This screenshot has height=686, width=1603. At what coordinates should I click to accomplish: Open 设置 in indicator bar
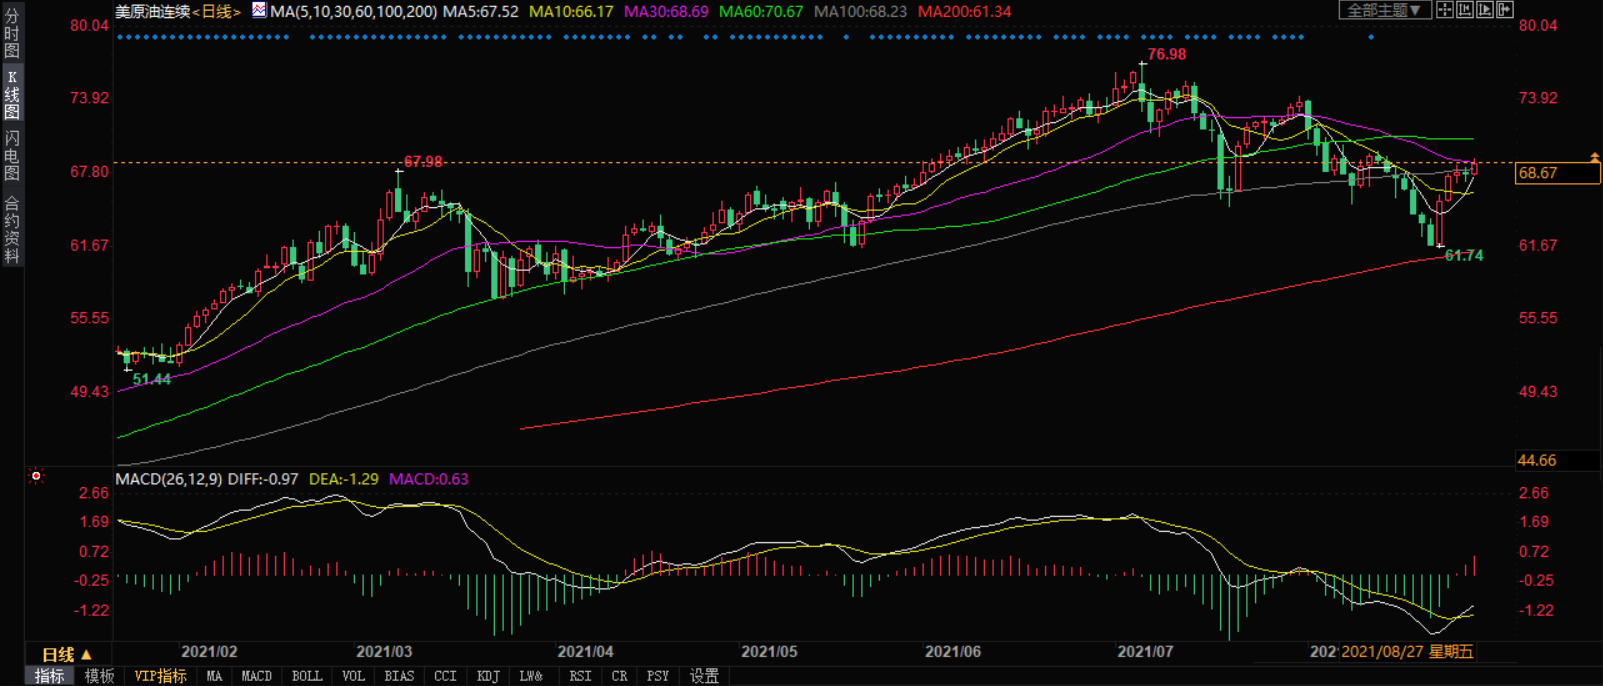point(704,676)
